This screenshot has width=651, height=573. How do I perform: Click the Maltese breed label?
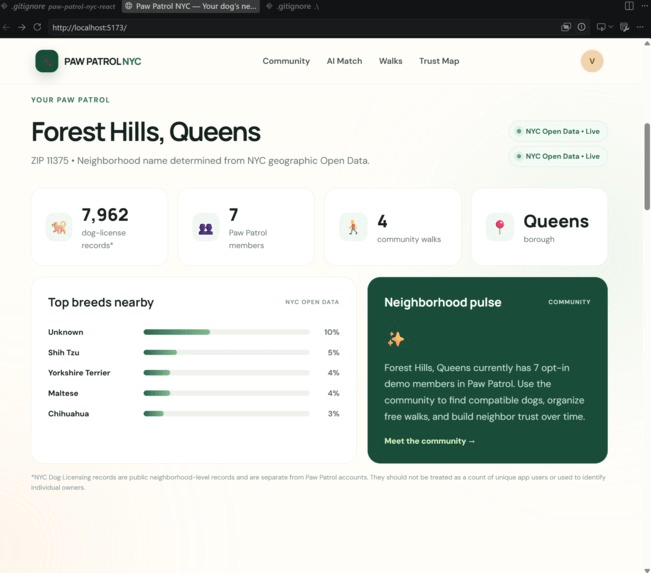tap(63, 393)
